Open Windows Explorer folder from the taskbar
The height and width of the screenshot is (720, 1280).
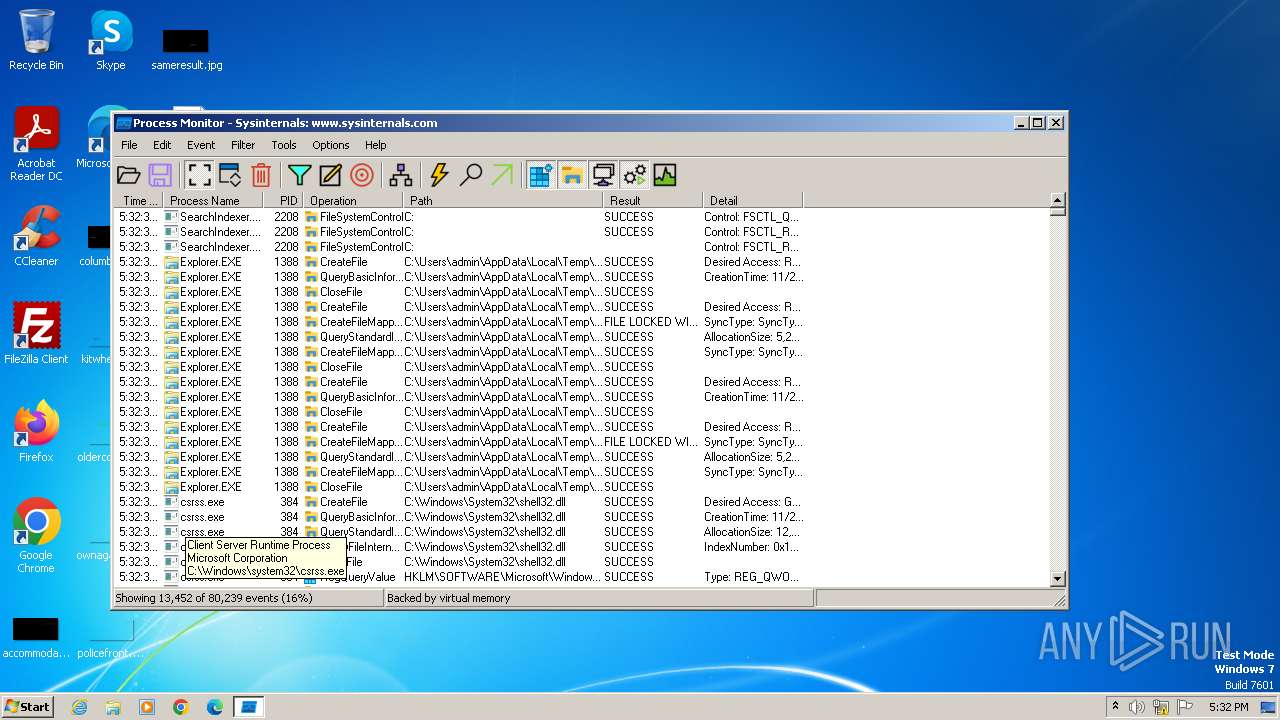pos(113,707)
